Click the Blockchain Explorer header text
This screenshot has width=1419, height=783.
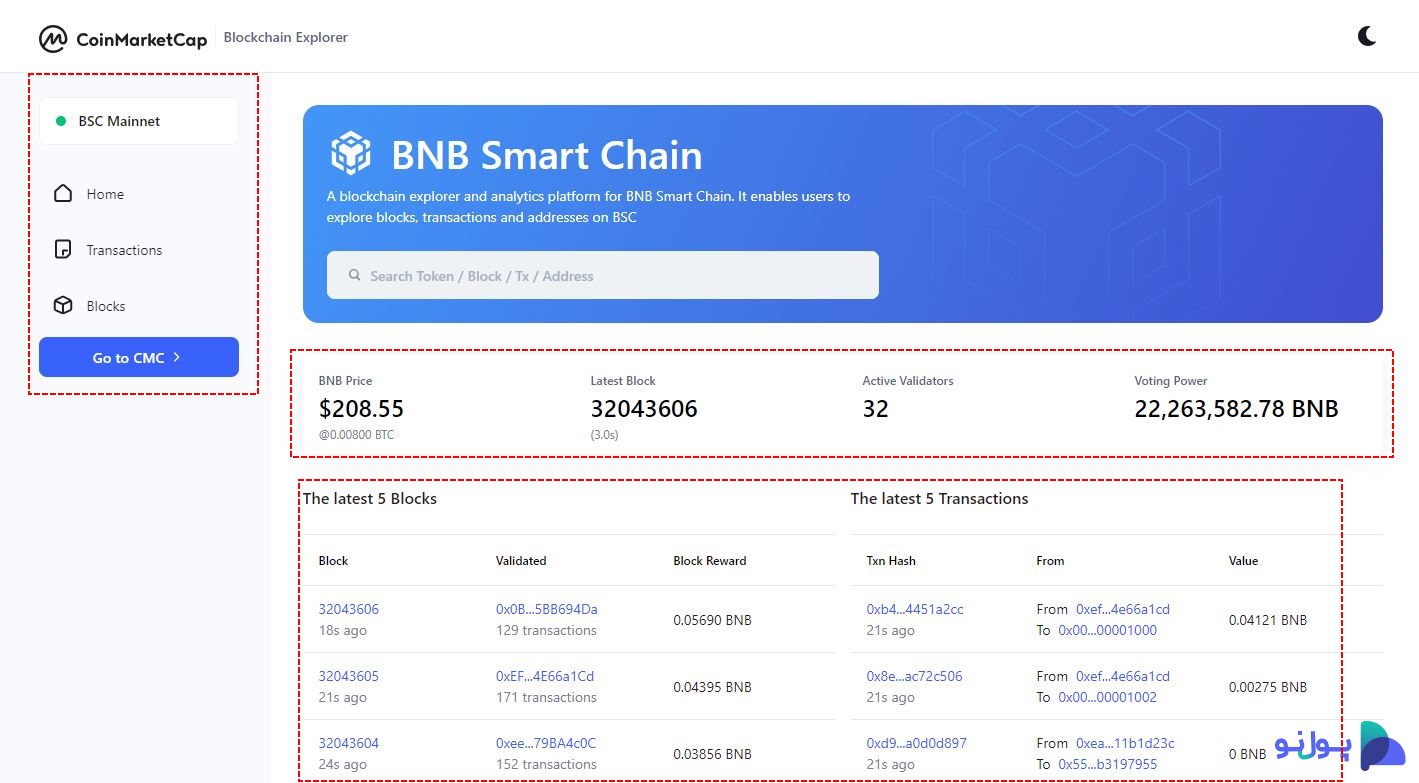click(286, 37)
